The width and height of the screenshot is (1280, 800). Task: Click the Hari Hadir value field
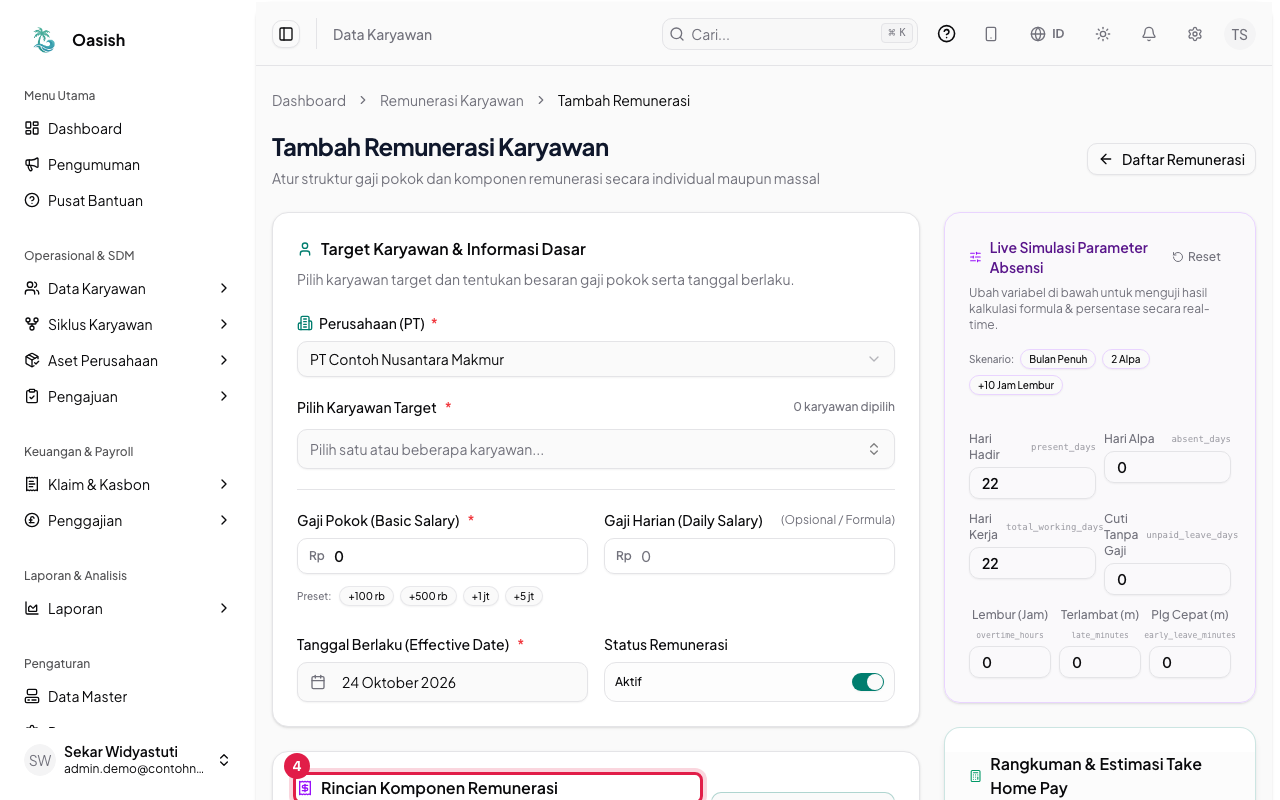click(1032, 483)
